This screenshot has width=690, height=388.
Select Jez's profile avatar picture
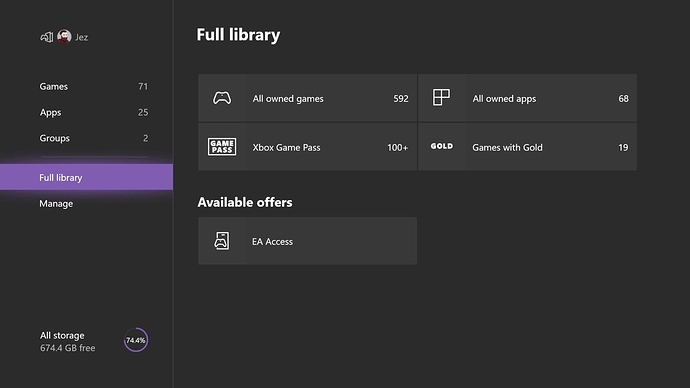point(64,37)
